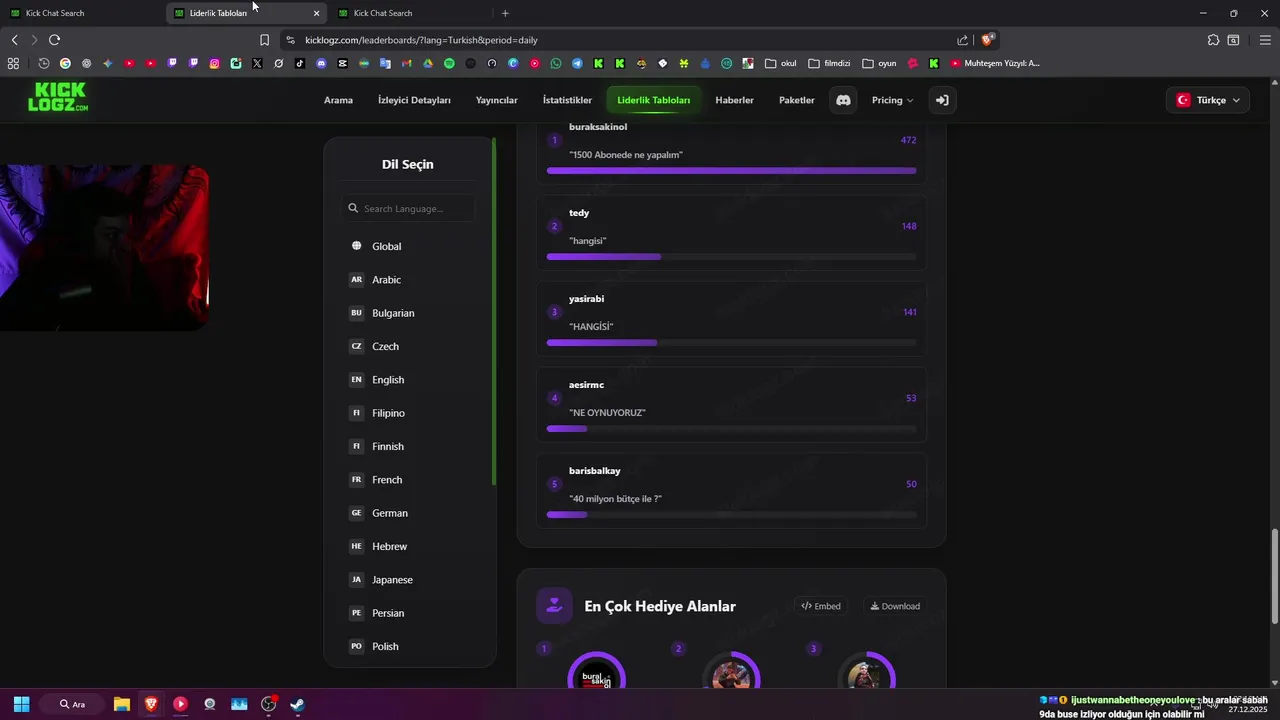1280x720 pixels.
Task: Click the share icon in the address bar
Action: 962,40
